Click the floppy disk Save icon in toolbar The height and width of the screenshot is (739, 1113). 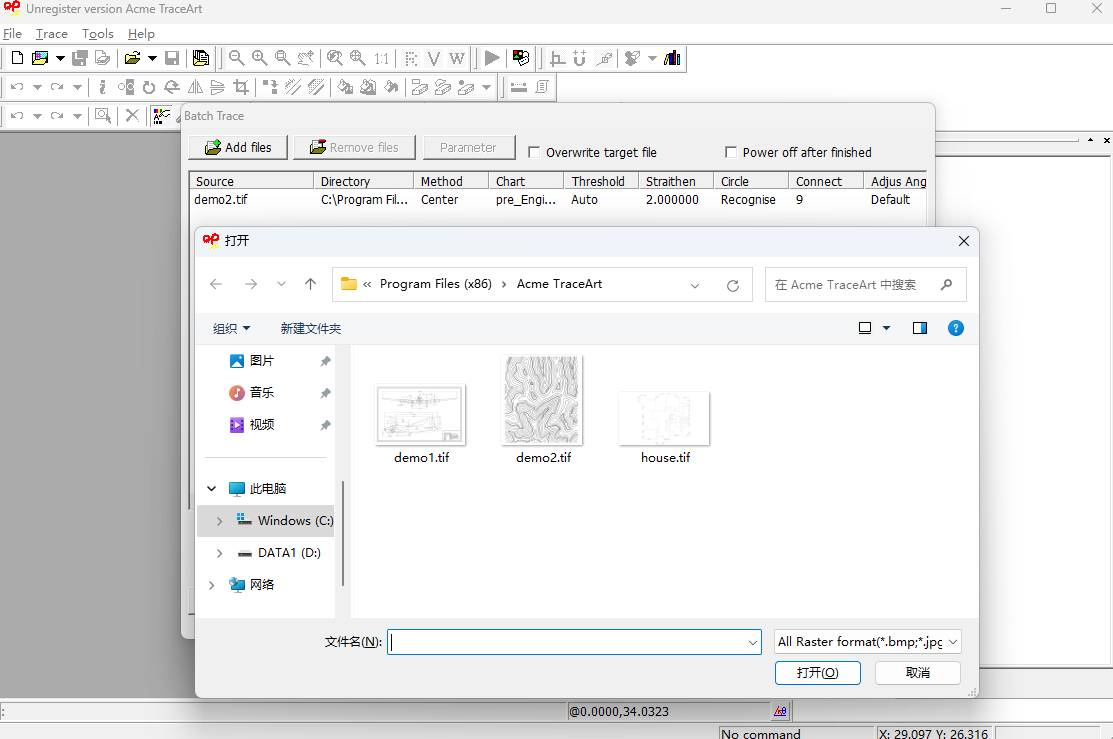(x=172, y=58)
